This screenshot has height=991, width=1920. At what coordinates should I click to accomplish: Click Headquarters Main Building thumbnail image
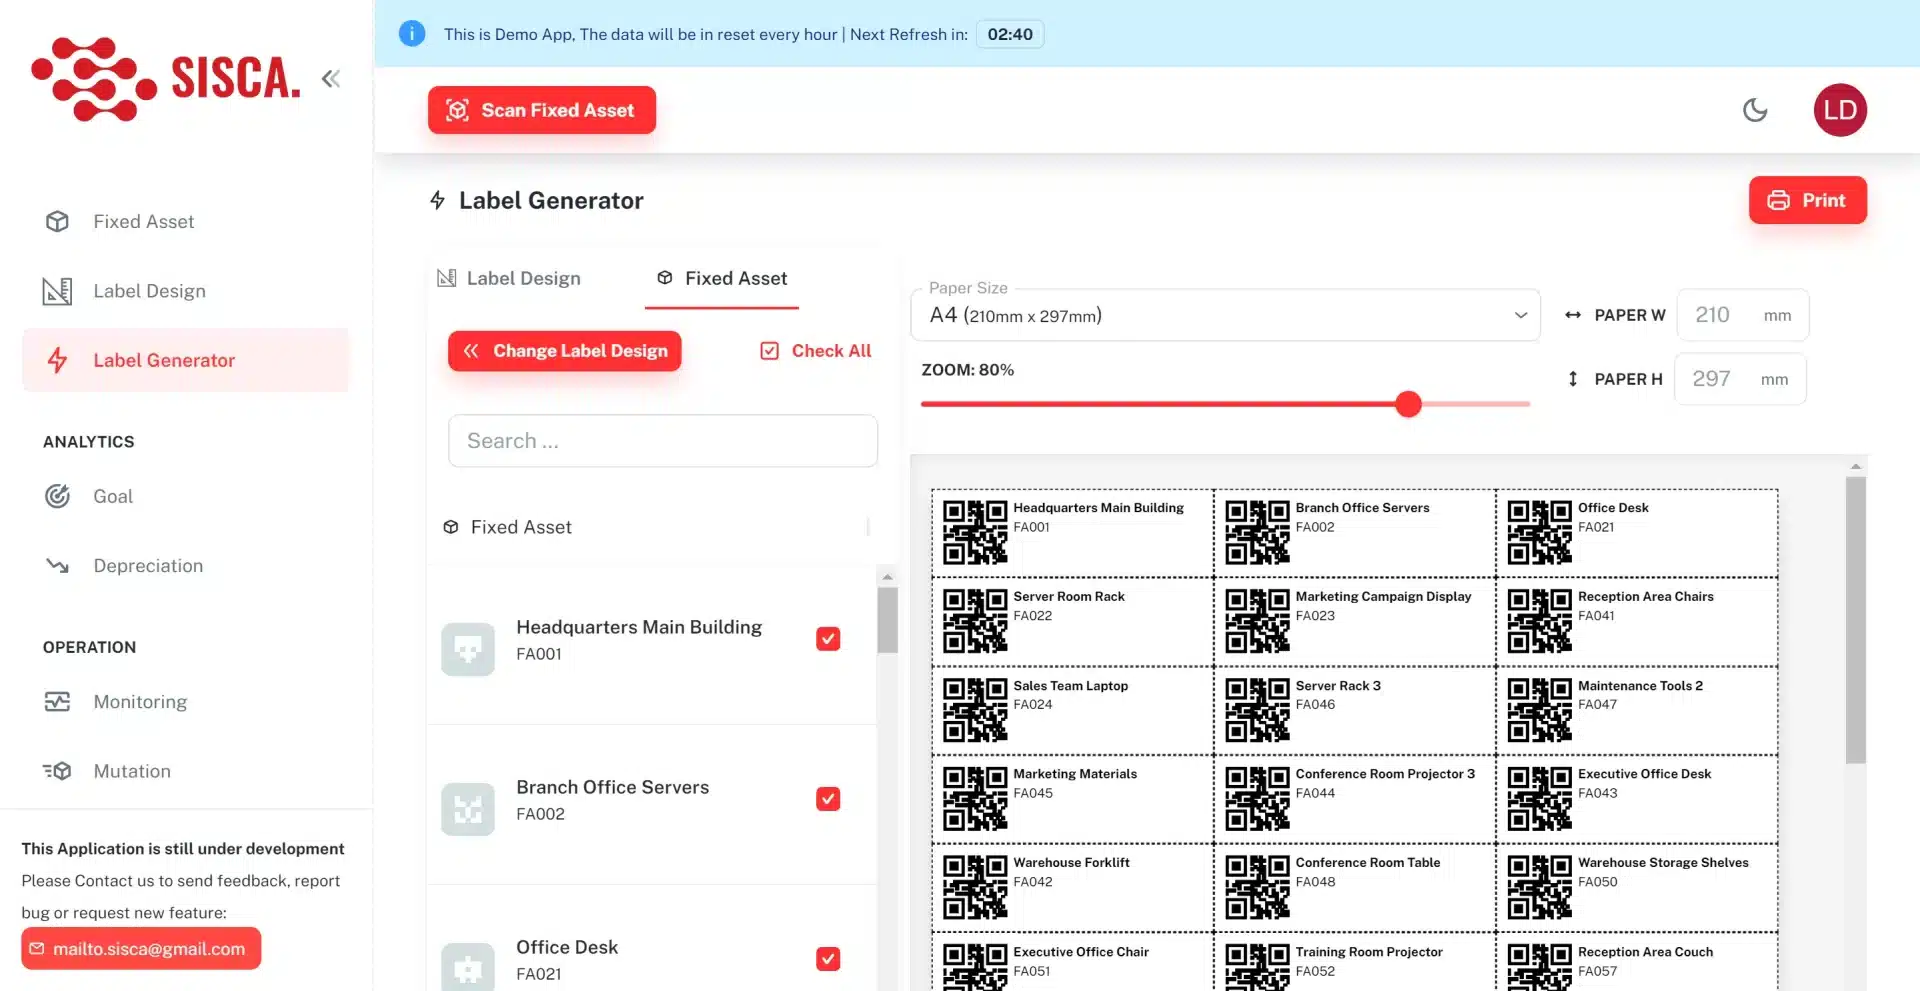pos(468,650)
